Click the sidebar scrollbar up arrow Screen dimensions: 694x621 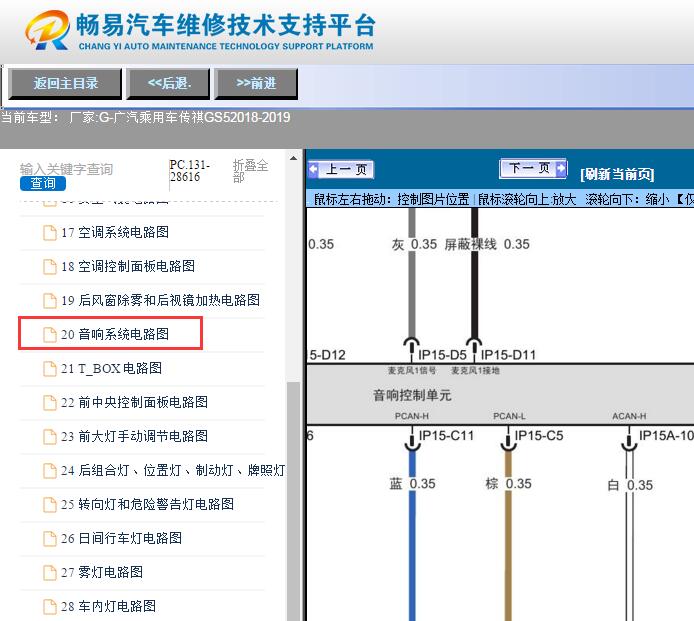tap(293, 158)
